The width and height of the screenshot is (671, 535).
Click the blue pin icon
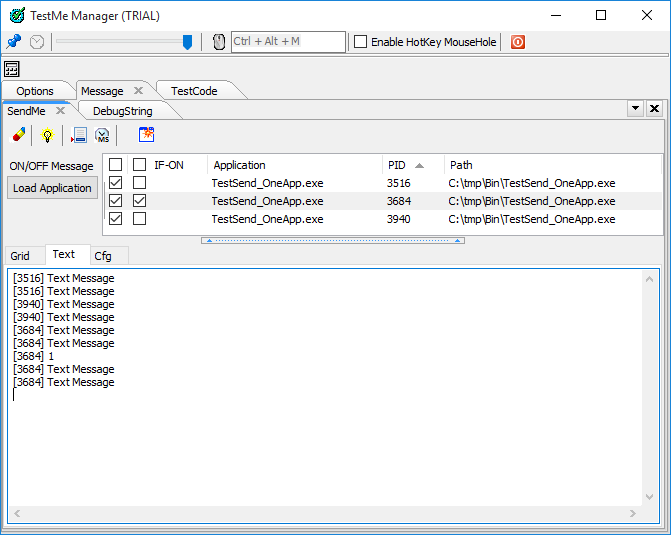(14, 42)
